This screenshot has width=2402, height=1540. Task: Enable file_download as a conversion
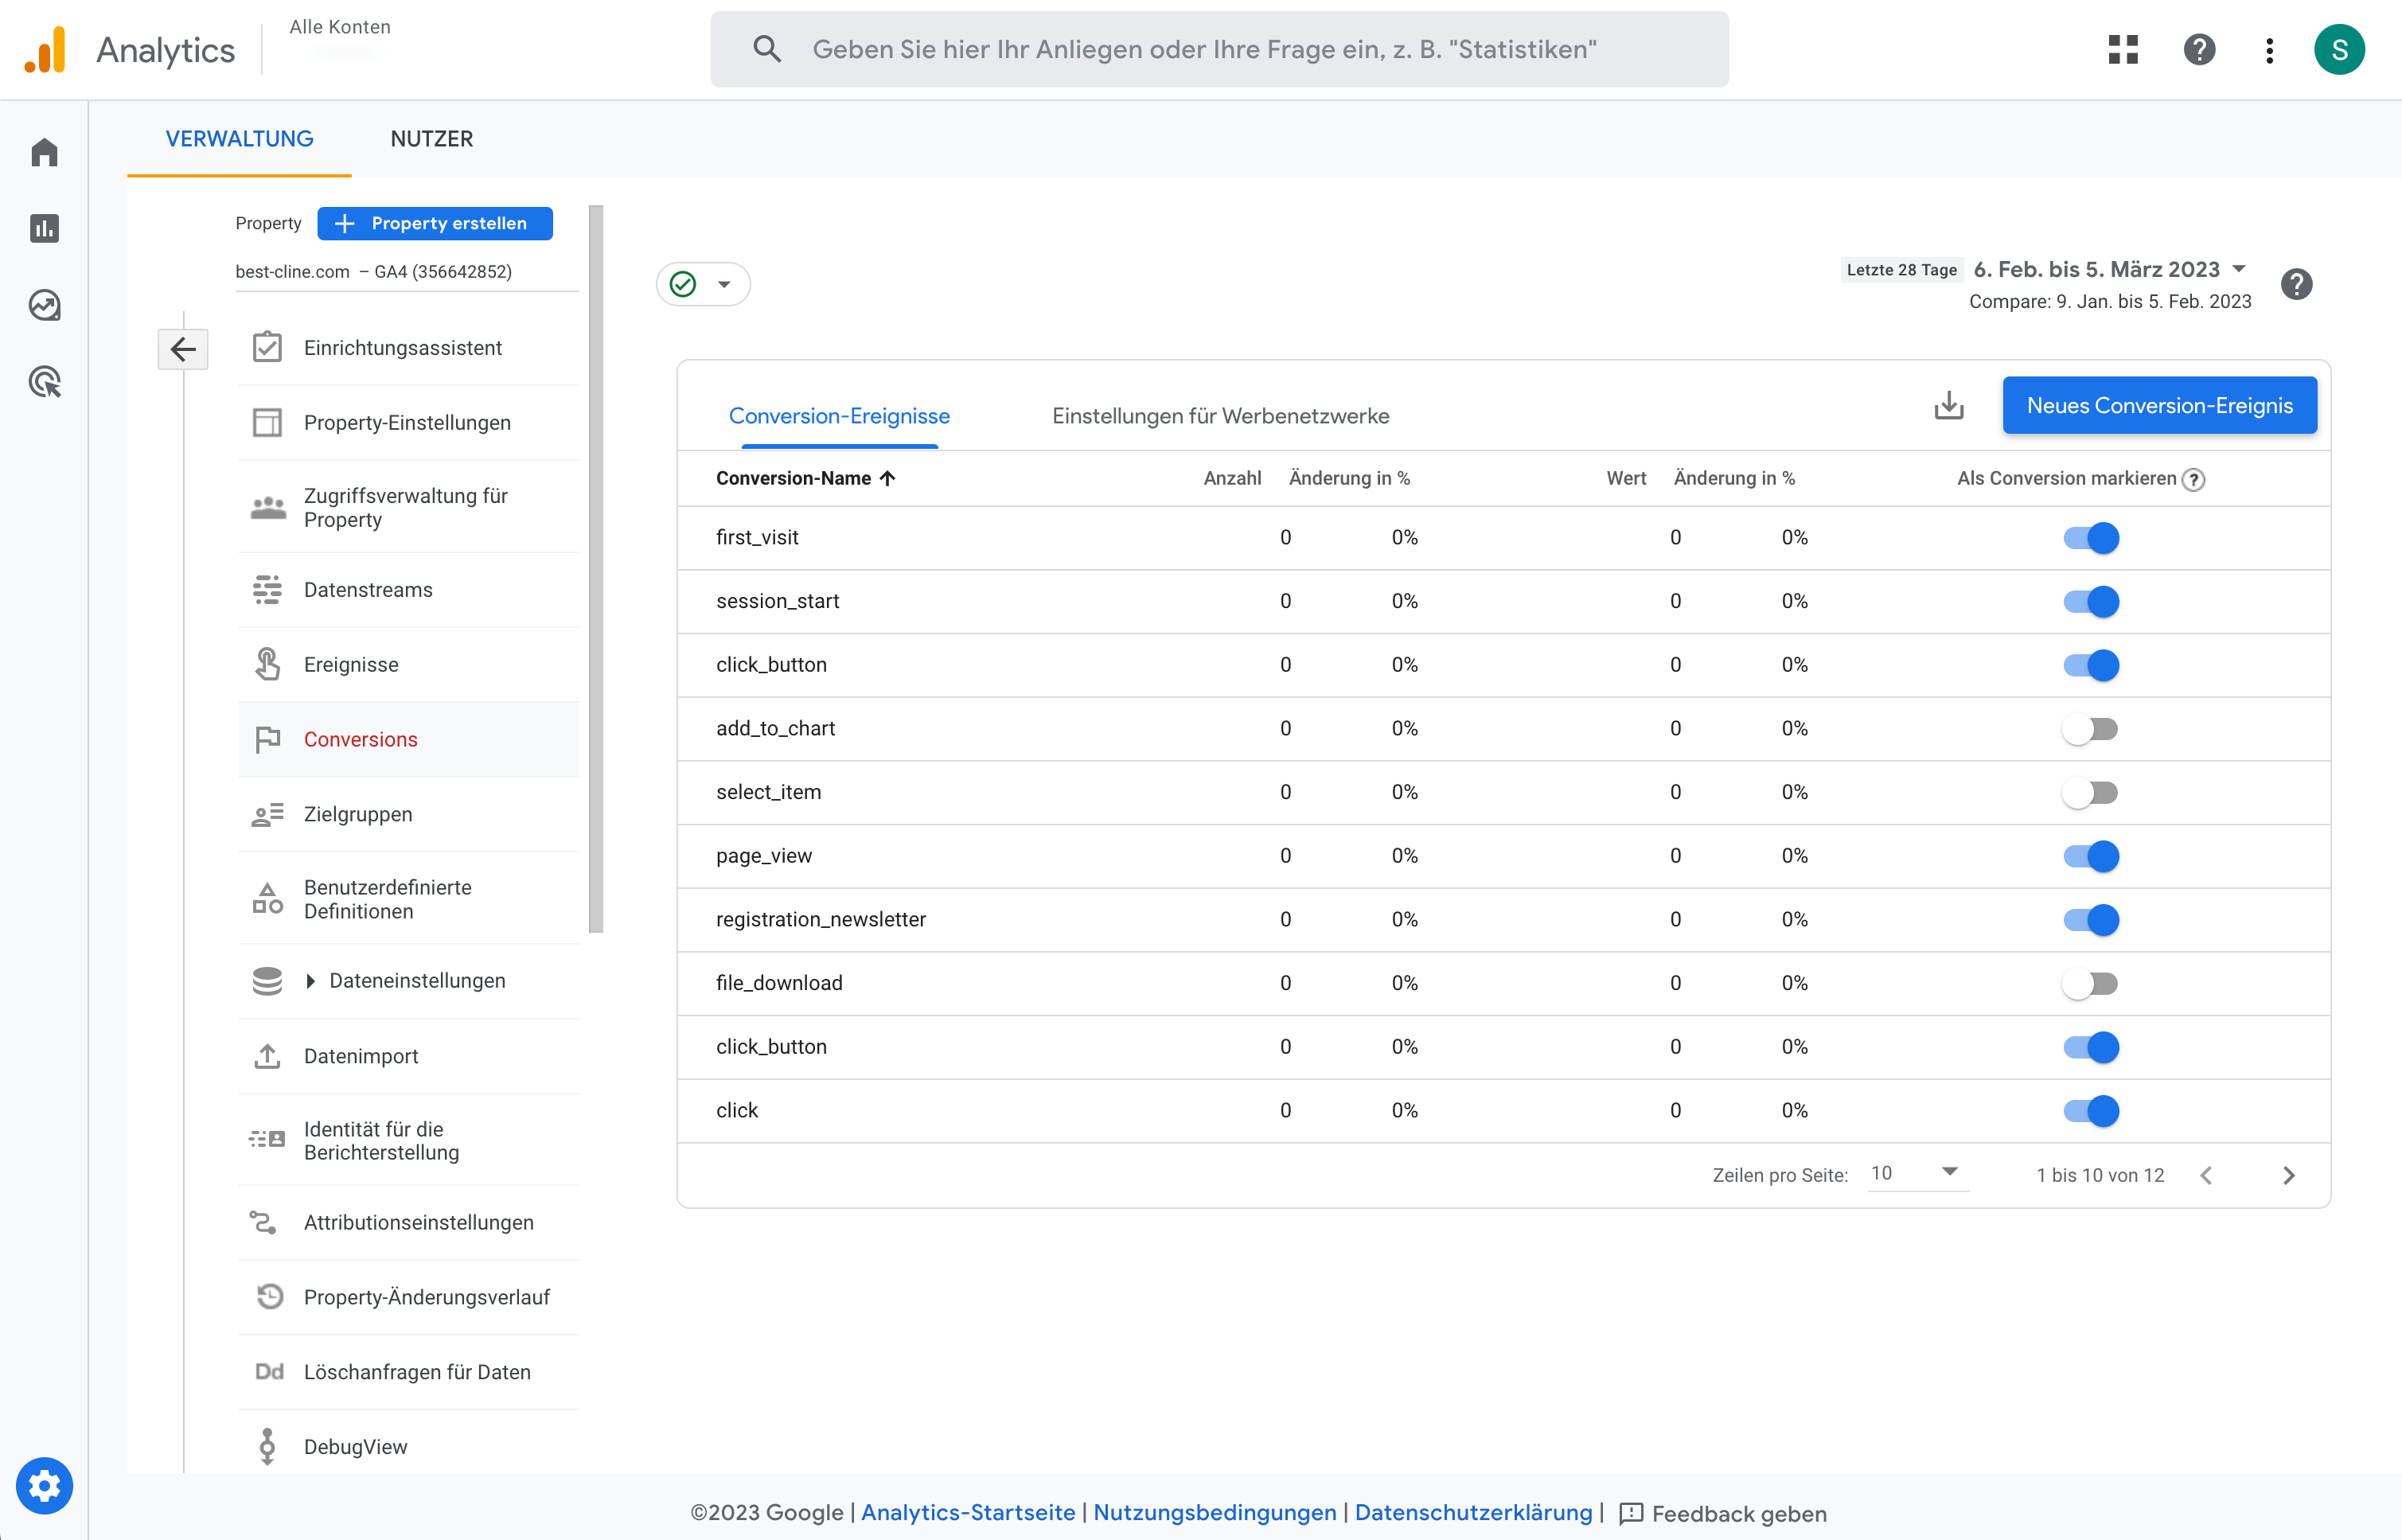click(2092, 983)
